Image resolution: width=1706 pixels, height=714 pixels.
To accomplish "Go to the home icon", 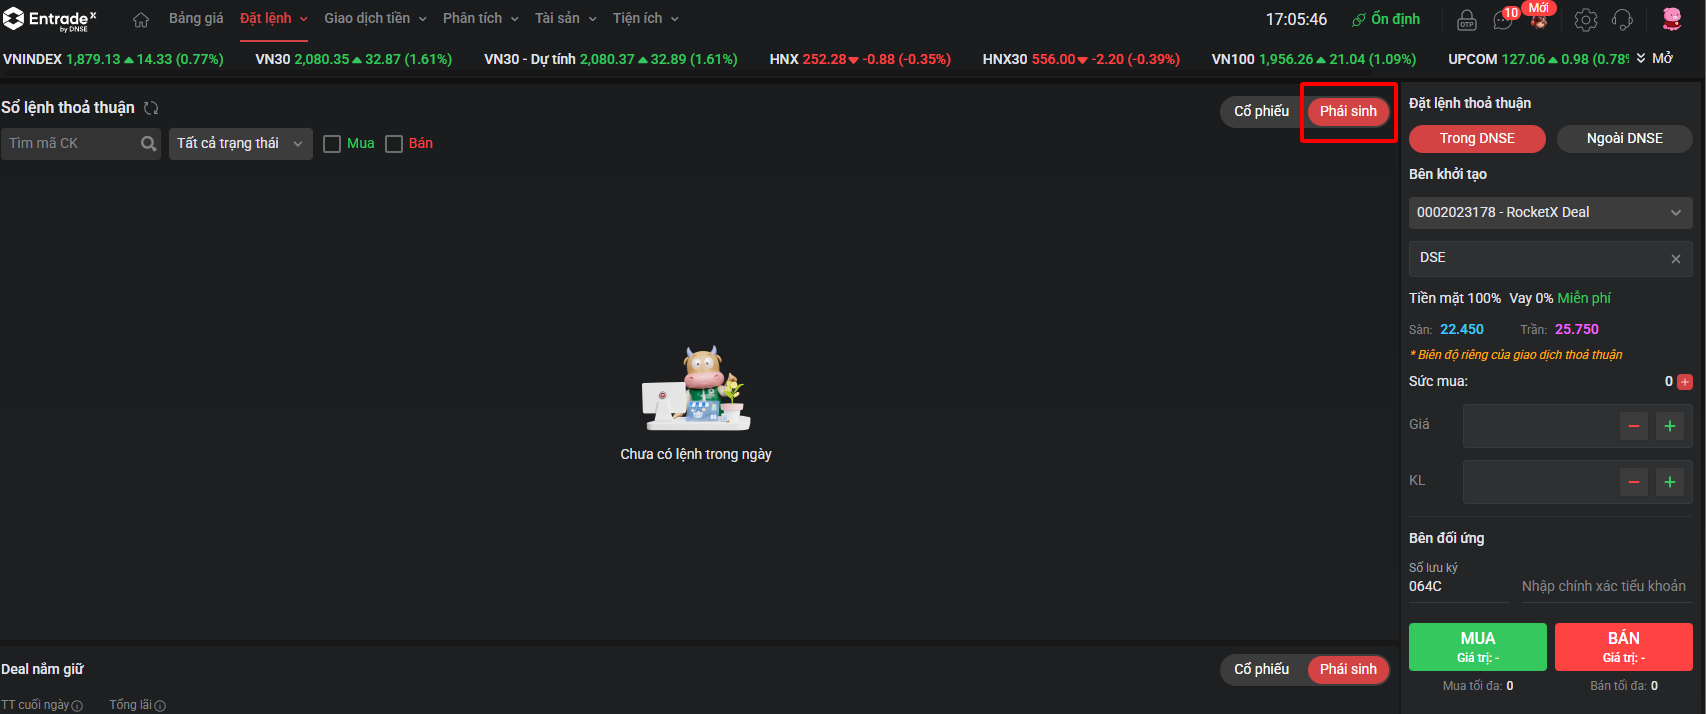I will [141, 20].
